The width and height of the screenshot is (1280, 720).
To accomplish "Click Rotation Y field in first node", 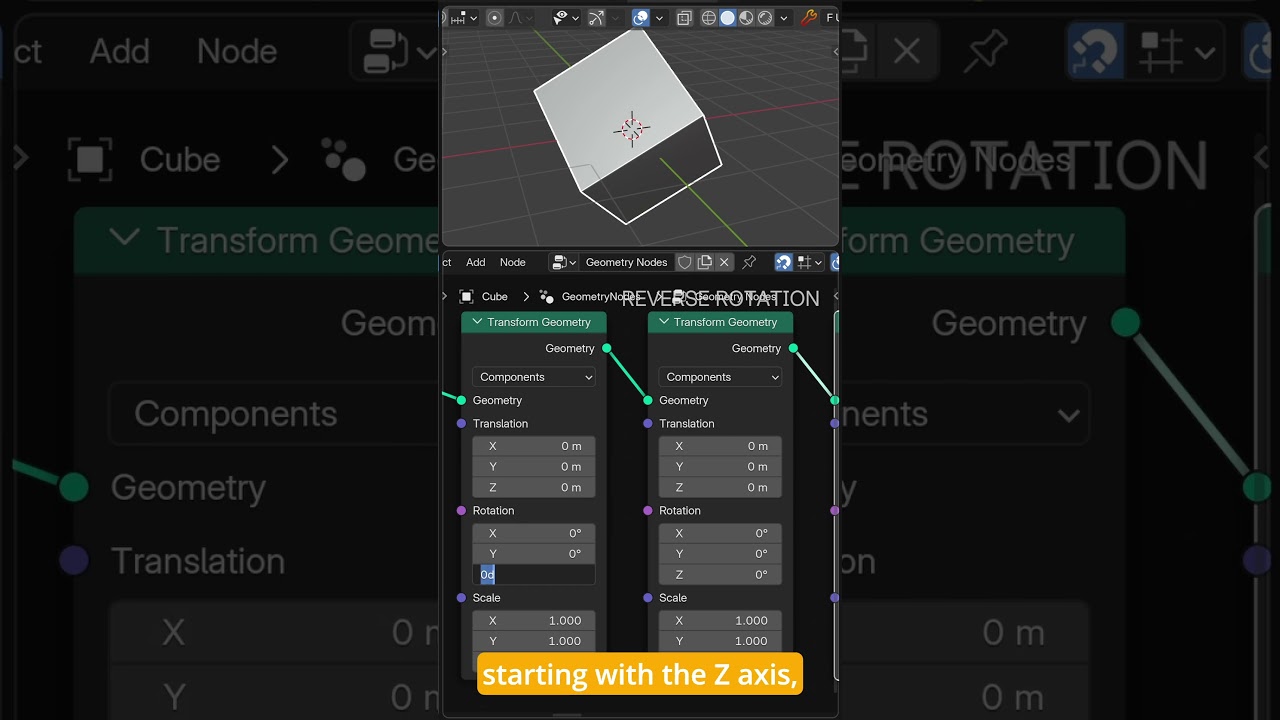I will pyautogui.click(x=534, y=554).
